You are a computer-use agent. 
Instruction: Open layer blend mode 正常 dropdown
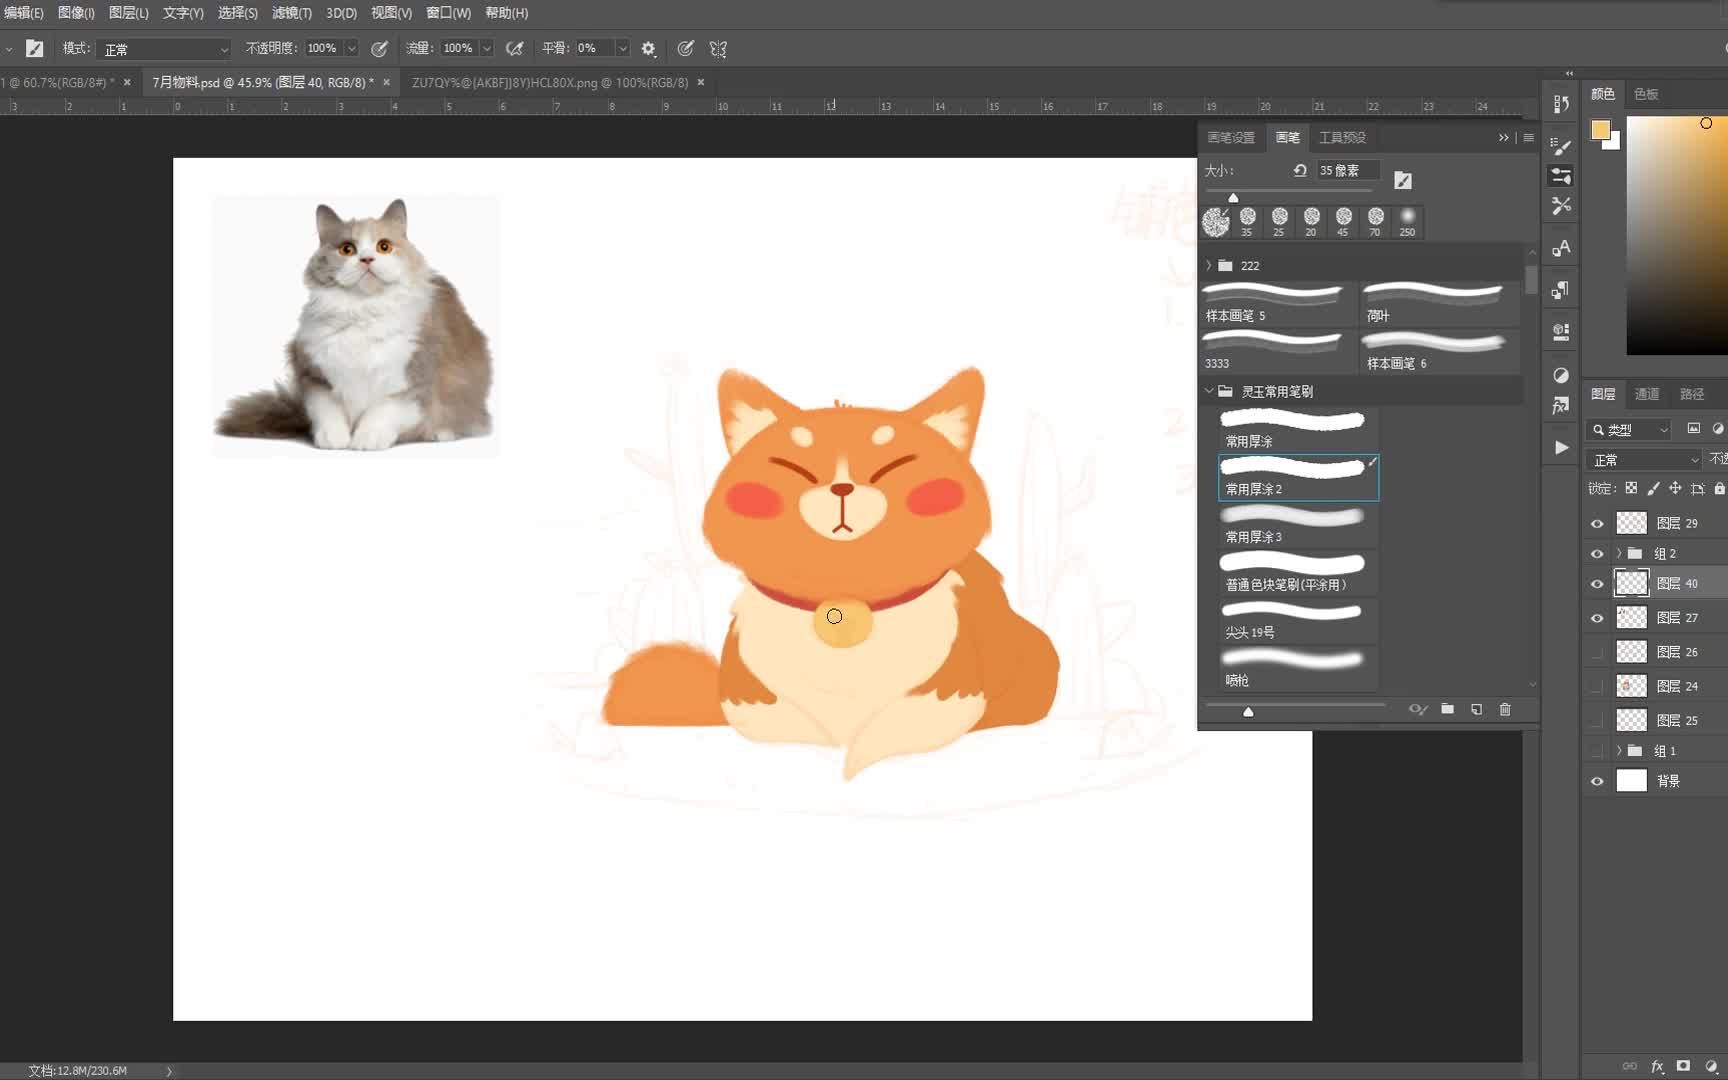pos(1644,459)
